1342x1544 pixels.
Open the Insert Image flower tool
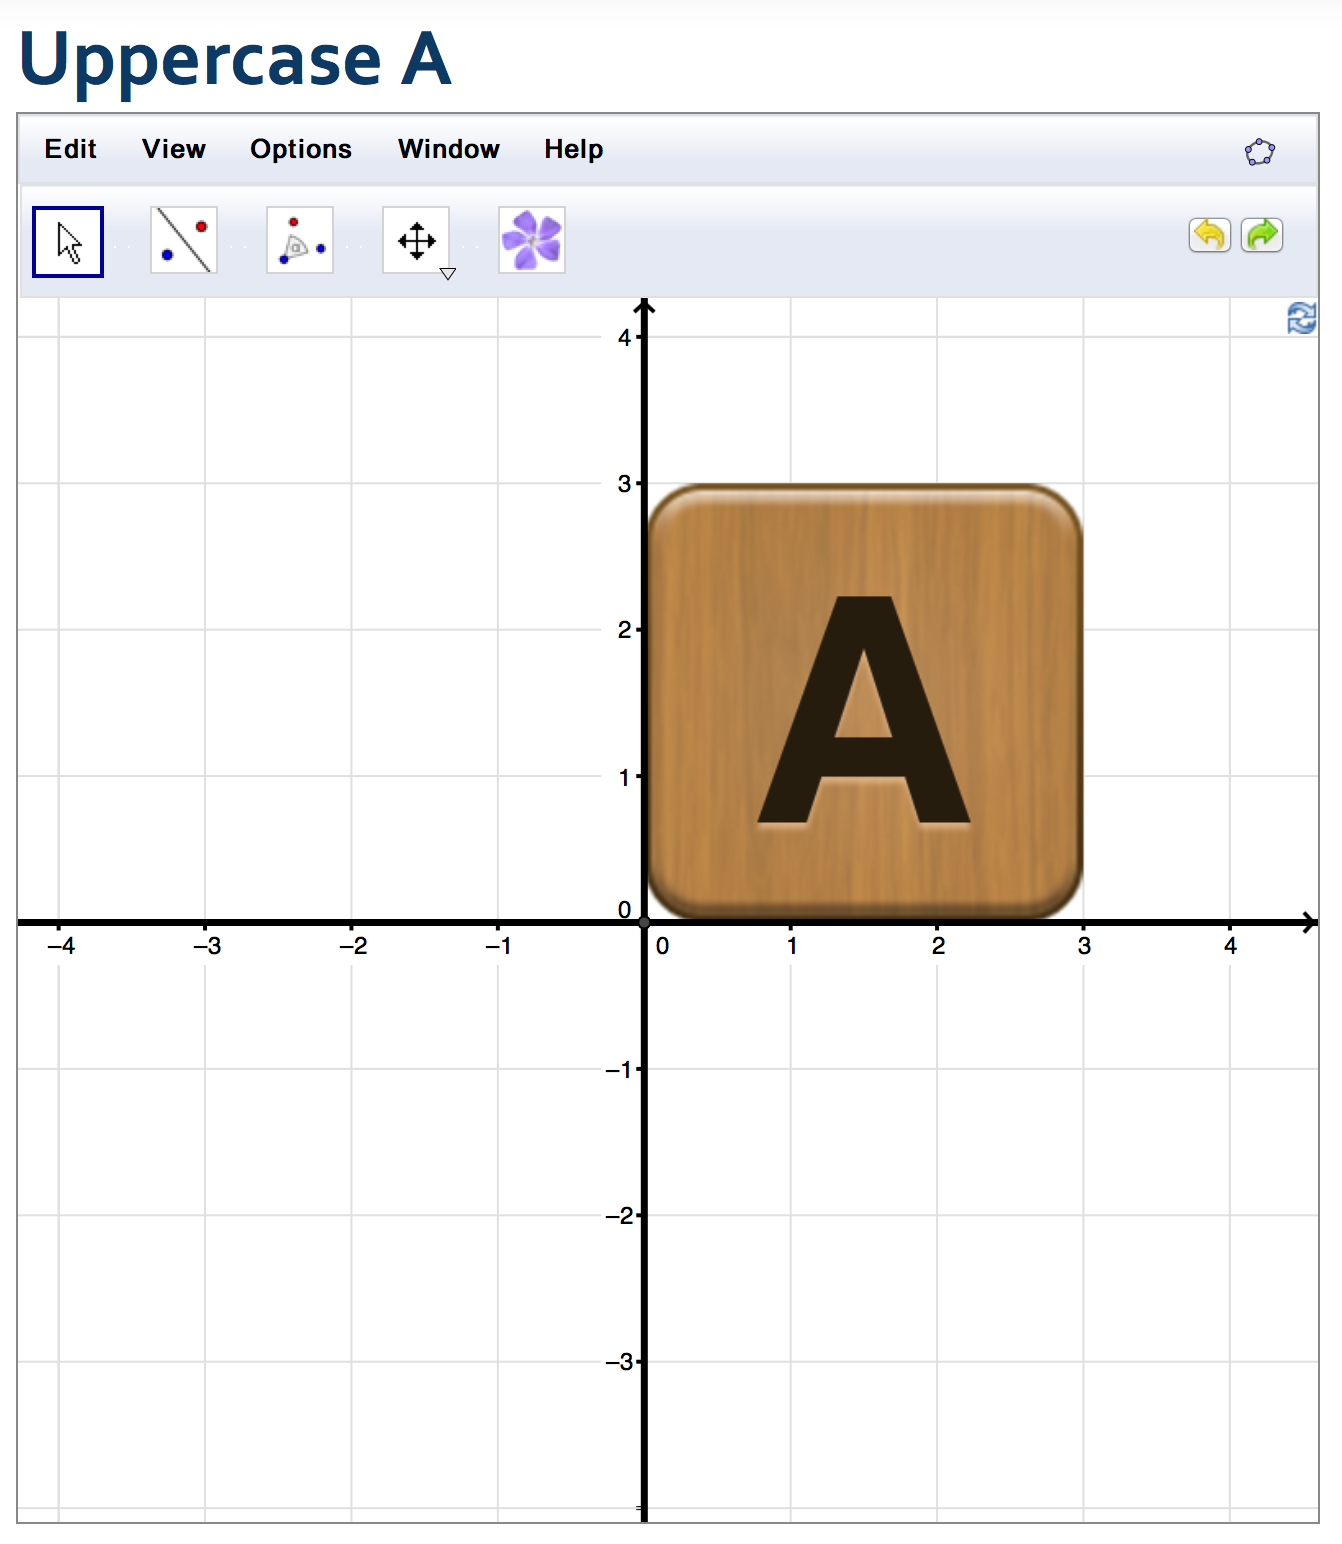(x=531, y=240)
